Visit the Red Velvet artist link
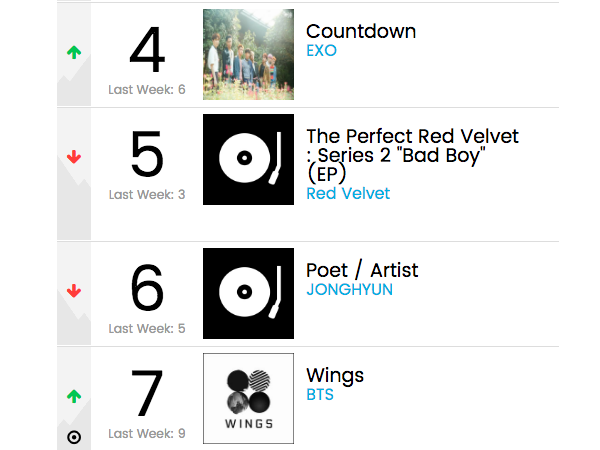 point(348,193)
